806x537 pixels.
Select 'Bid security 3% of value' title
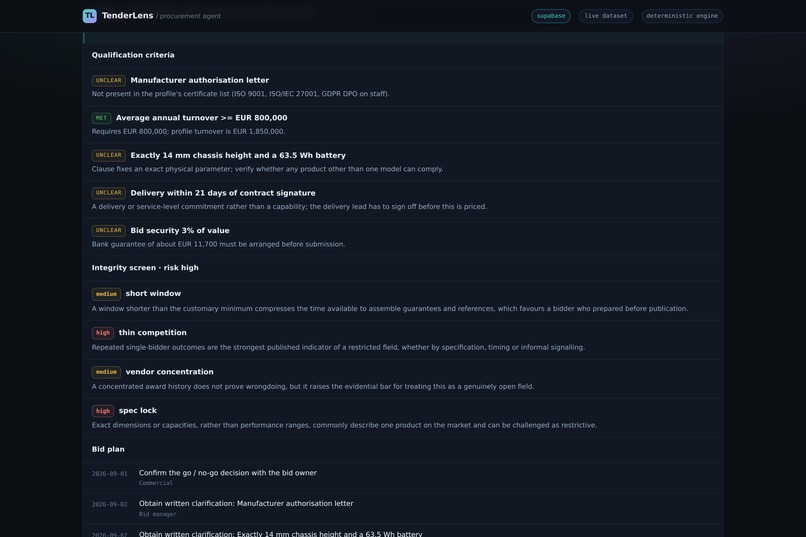[x=180, y=230]
